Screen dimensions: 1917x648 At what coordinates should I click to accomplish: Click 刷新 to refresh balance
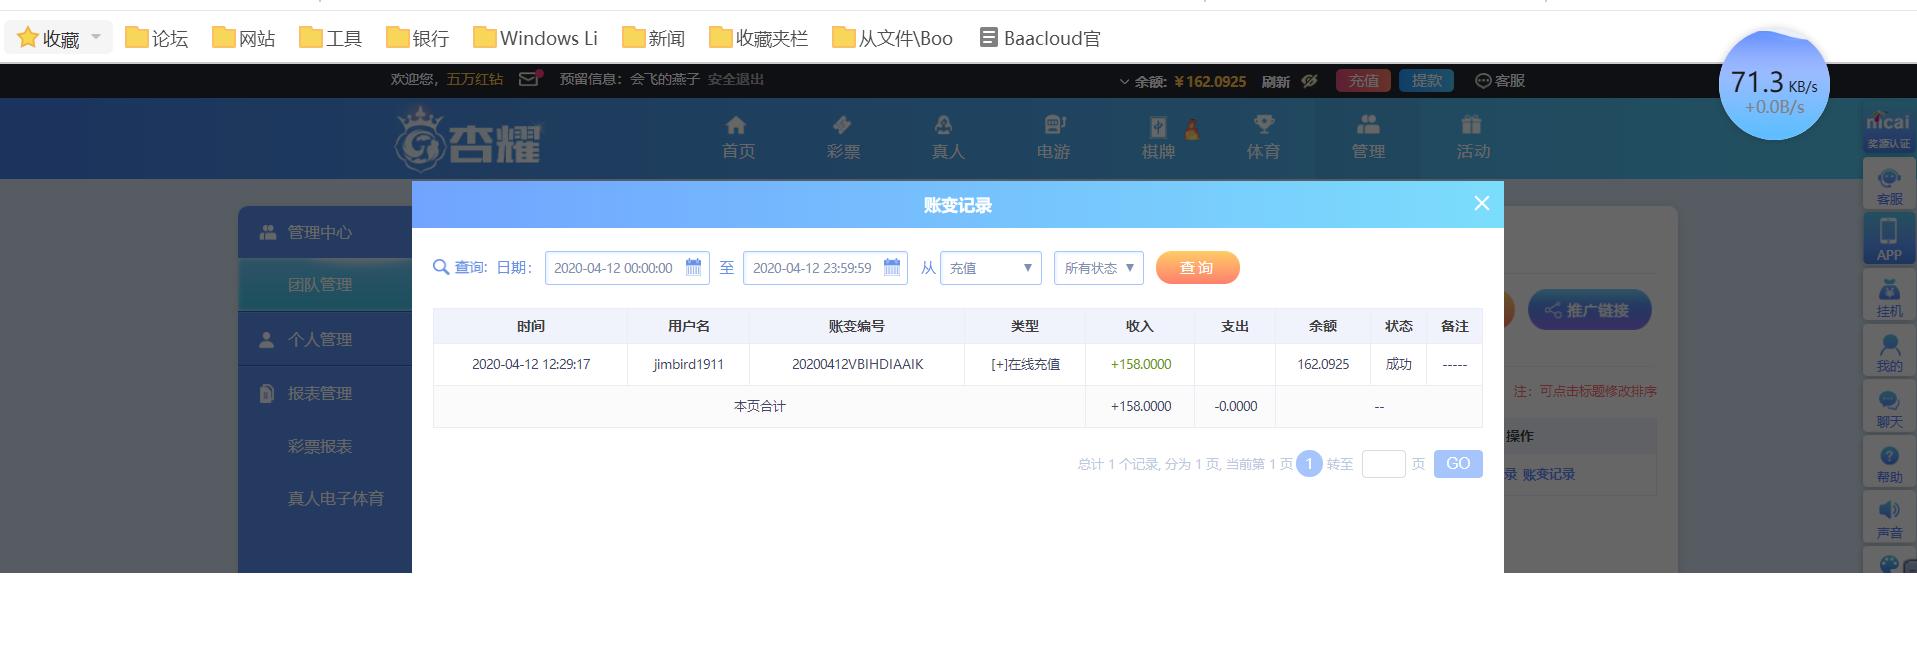[1276, 81]
